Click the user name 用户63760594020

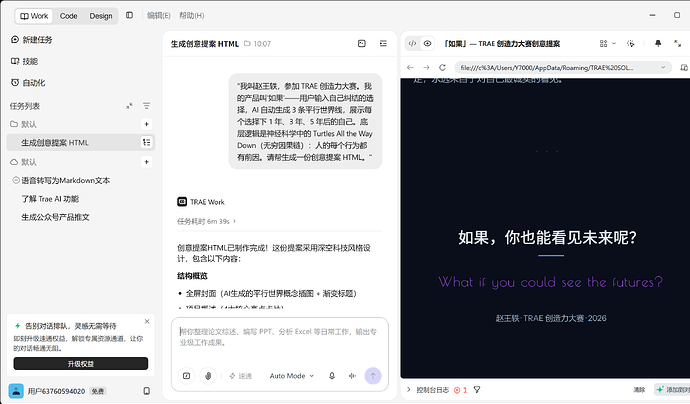click(x=56, y=391)
